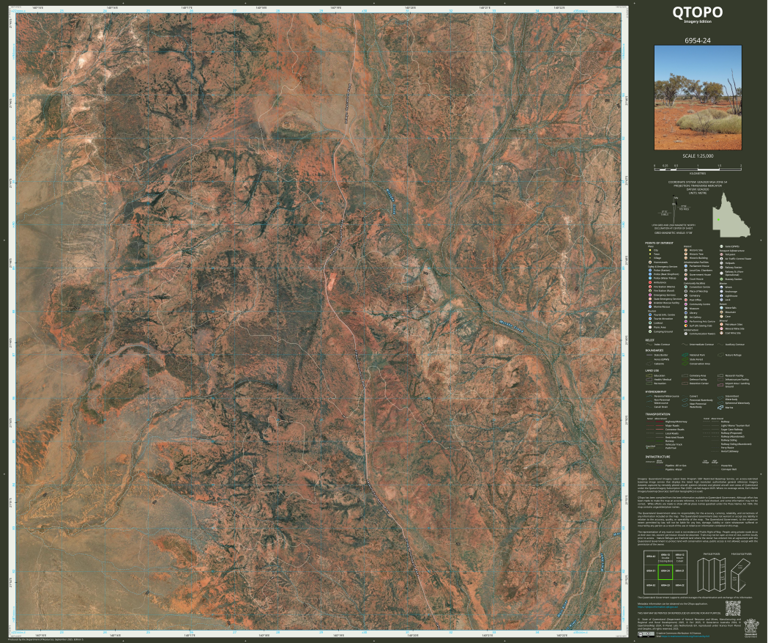Viewport: 768px width, 643px height.
Task: Click the Museum legend symbol
Action: coord(686,309)
